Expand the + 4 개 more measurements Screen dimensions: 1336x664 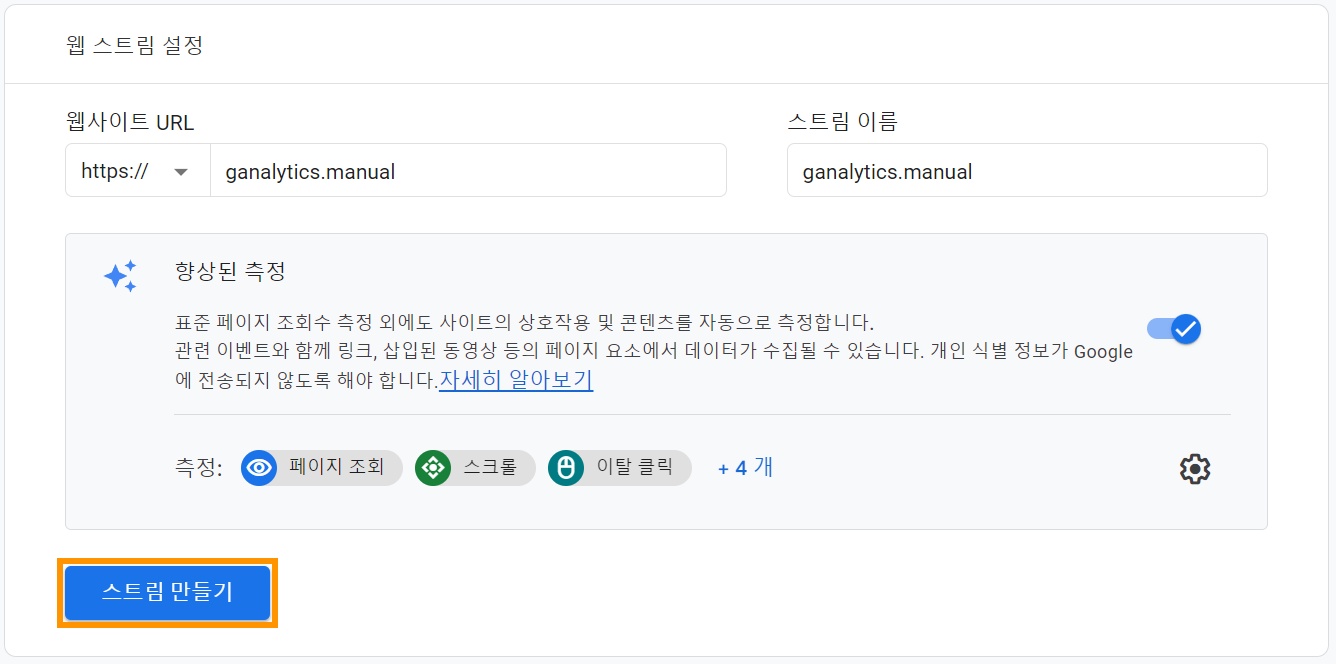click(745, 467)
